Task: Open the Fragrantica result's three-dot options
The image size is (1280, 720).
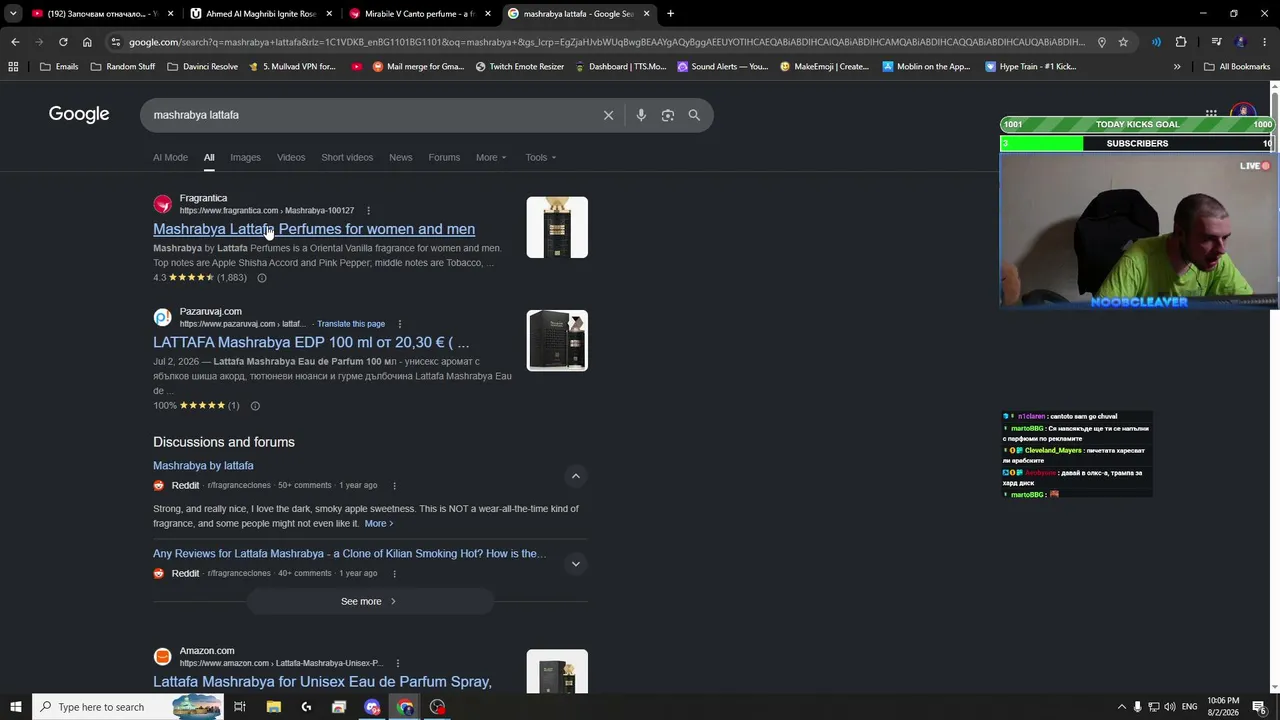Action: (368, 211)
